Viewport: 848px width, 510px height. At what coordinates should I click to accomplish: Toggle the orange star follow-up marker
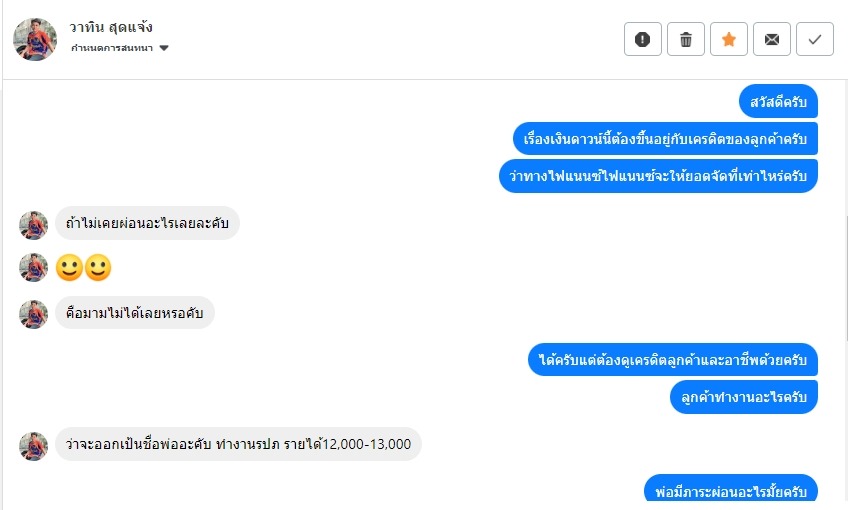coord(728,39)
